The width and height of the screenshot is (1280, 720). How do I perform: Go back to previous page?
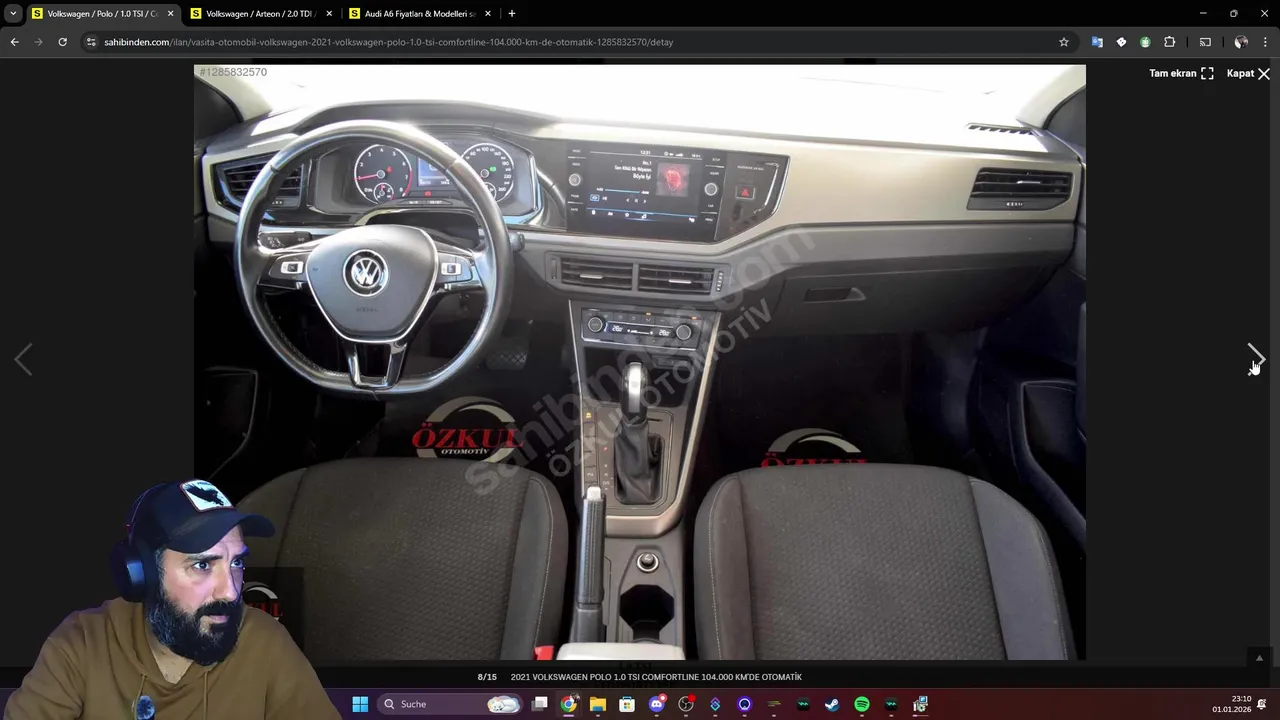(x=14, y=42)
